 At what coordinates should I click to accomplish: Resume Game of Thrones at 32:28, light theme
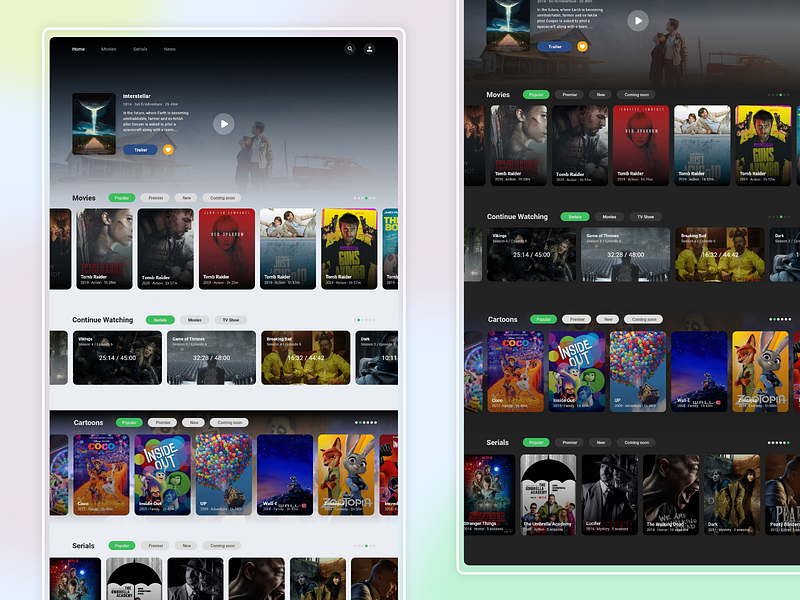211,358
